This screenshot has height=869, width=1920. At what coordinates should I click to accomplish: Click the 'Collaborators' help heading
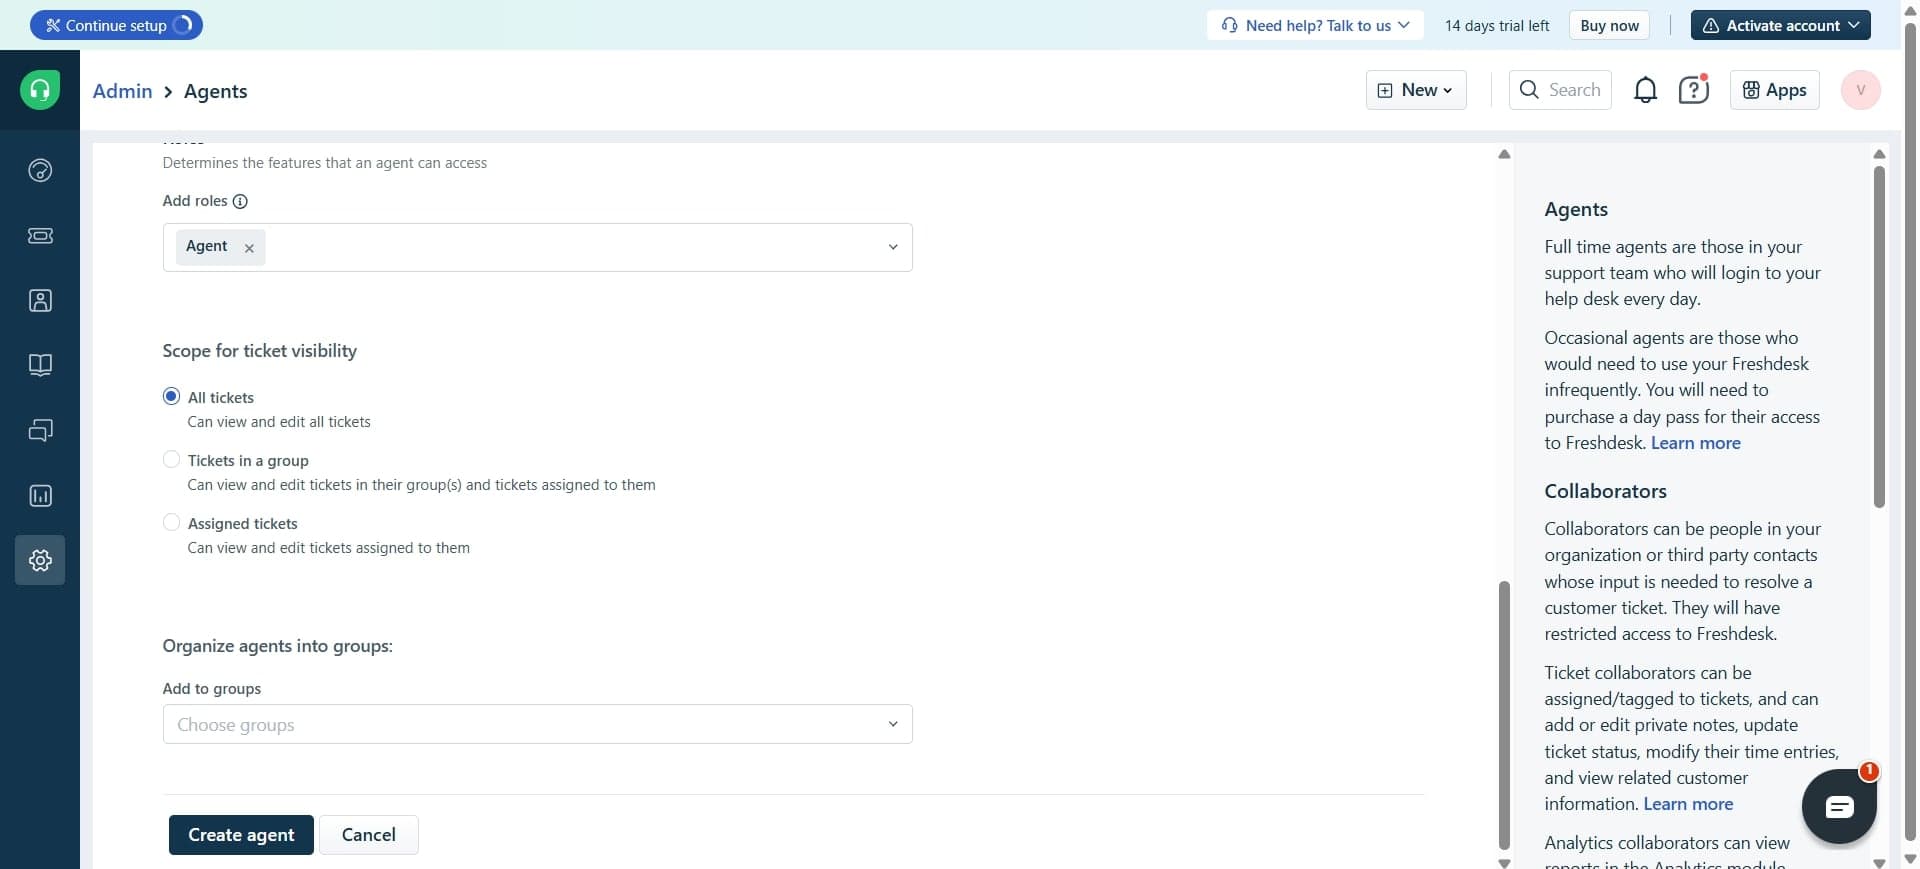(1605, 491)
